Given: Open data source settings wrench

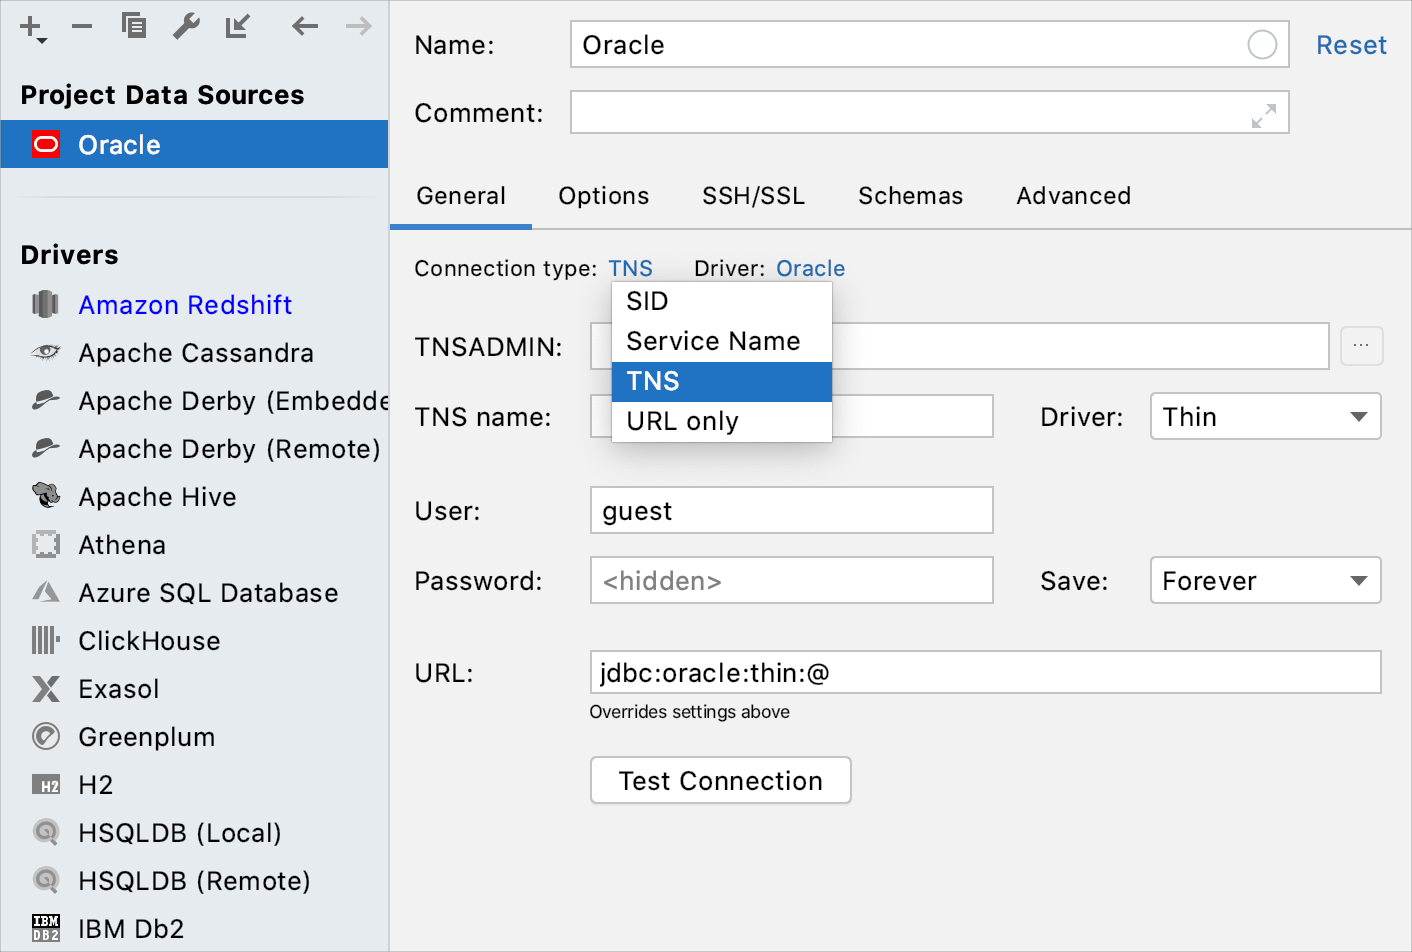Looking at the screenshot, I should [186, 26].
